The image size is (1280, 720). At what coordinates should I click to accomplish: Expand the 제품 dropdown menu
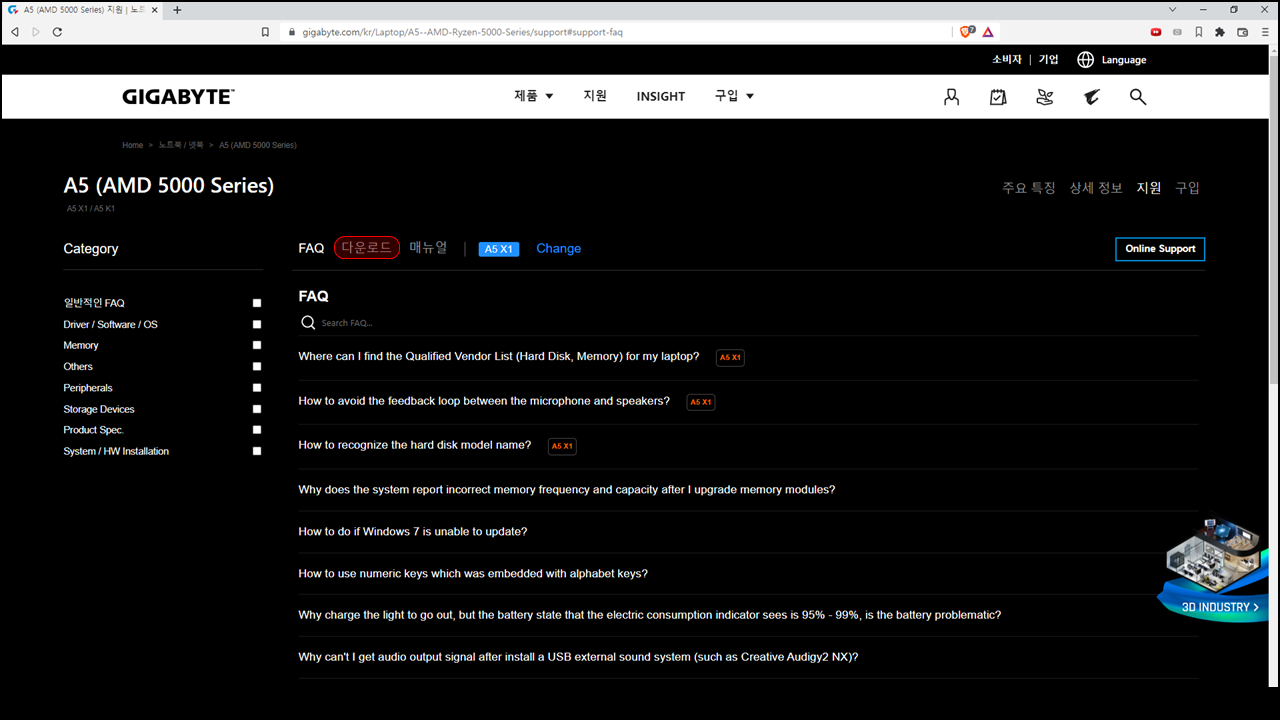[x=534, y=96]
